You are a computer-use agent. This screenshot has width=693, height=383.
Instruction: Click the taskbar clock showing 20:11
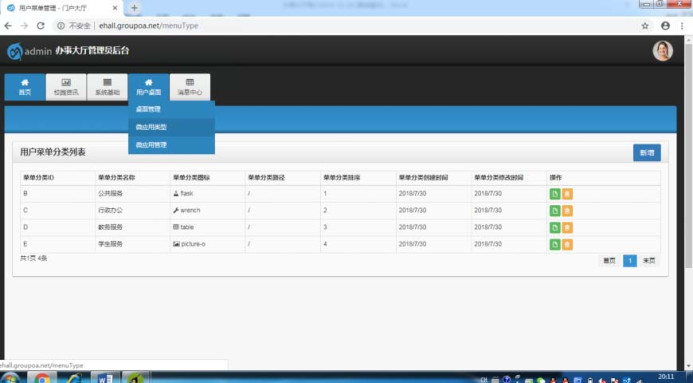tap(666, 377)
